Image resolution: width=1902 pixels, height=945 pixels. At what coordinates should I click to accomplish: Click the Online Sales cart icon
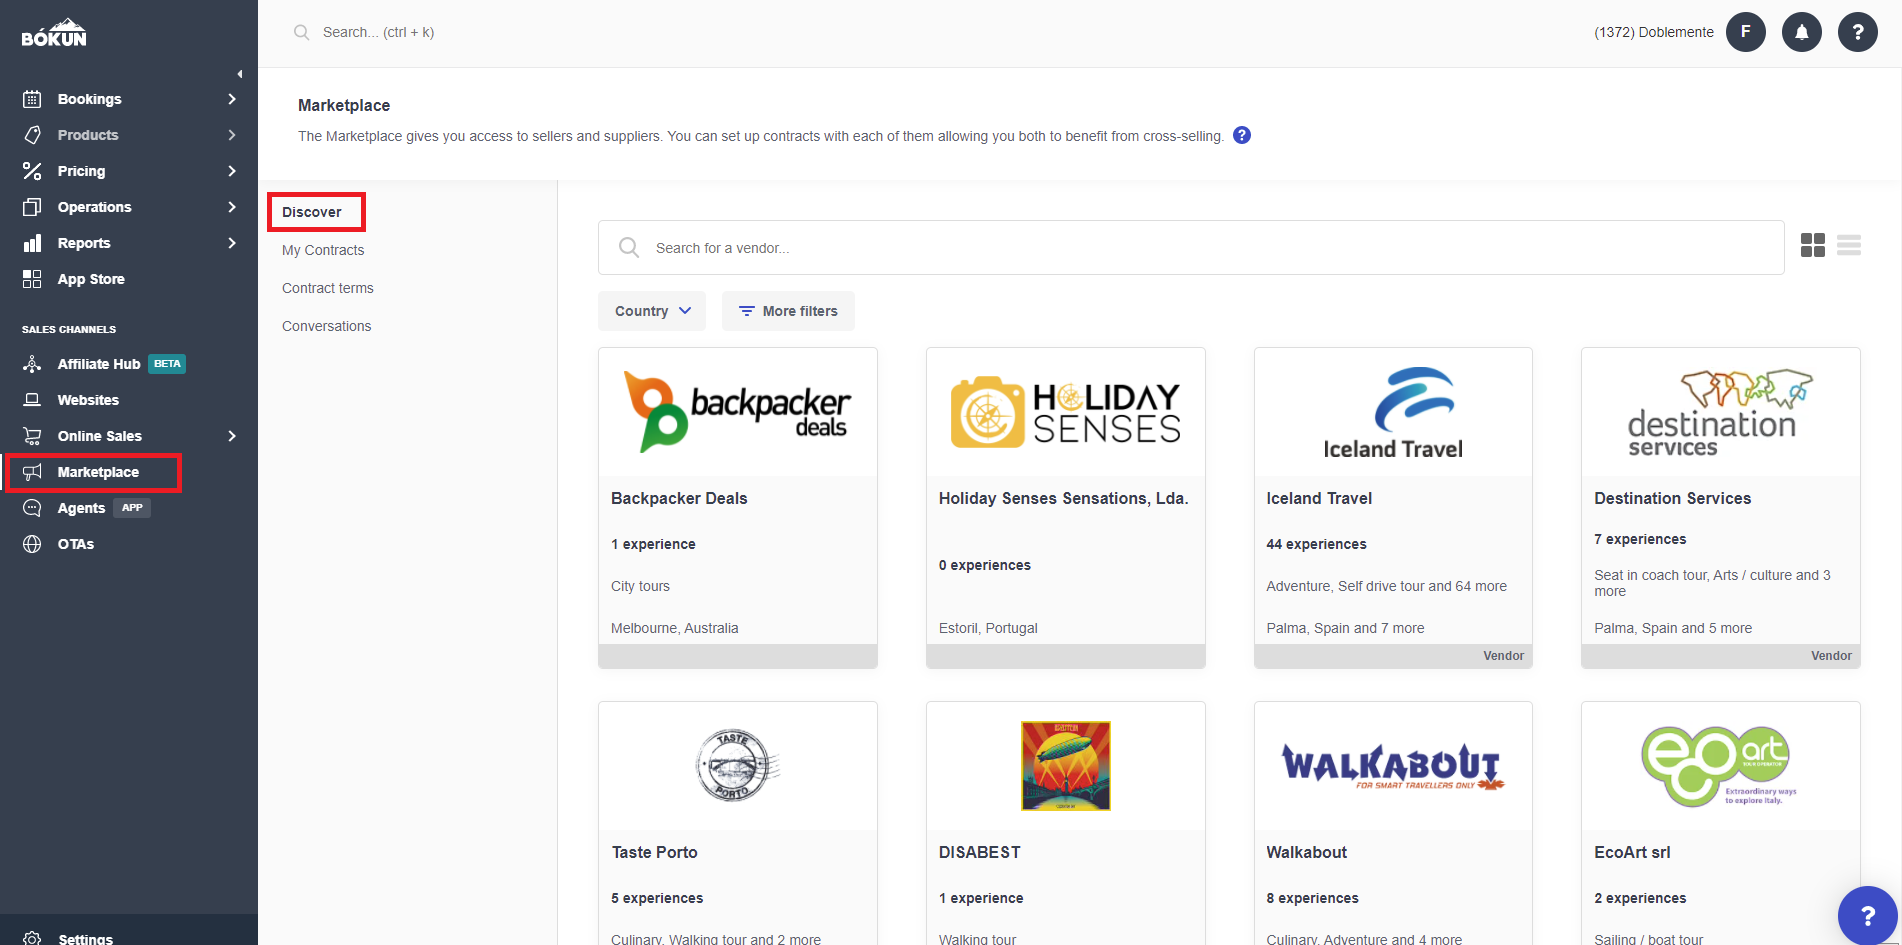[x=32, y=436]
